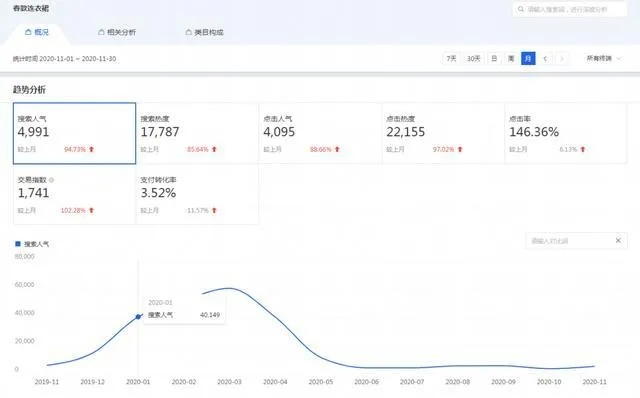The width and height of the screenshot is (640, 398).
Task: Click the 40,149 tooltip value
Action: (x=210, y=315)
